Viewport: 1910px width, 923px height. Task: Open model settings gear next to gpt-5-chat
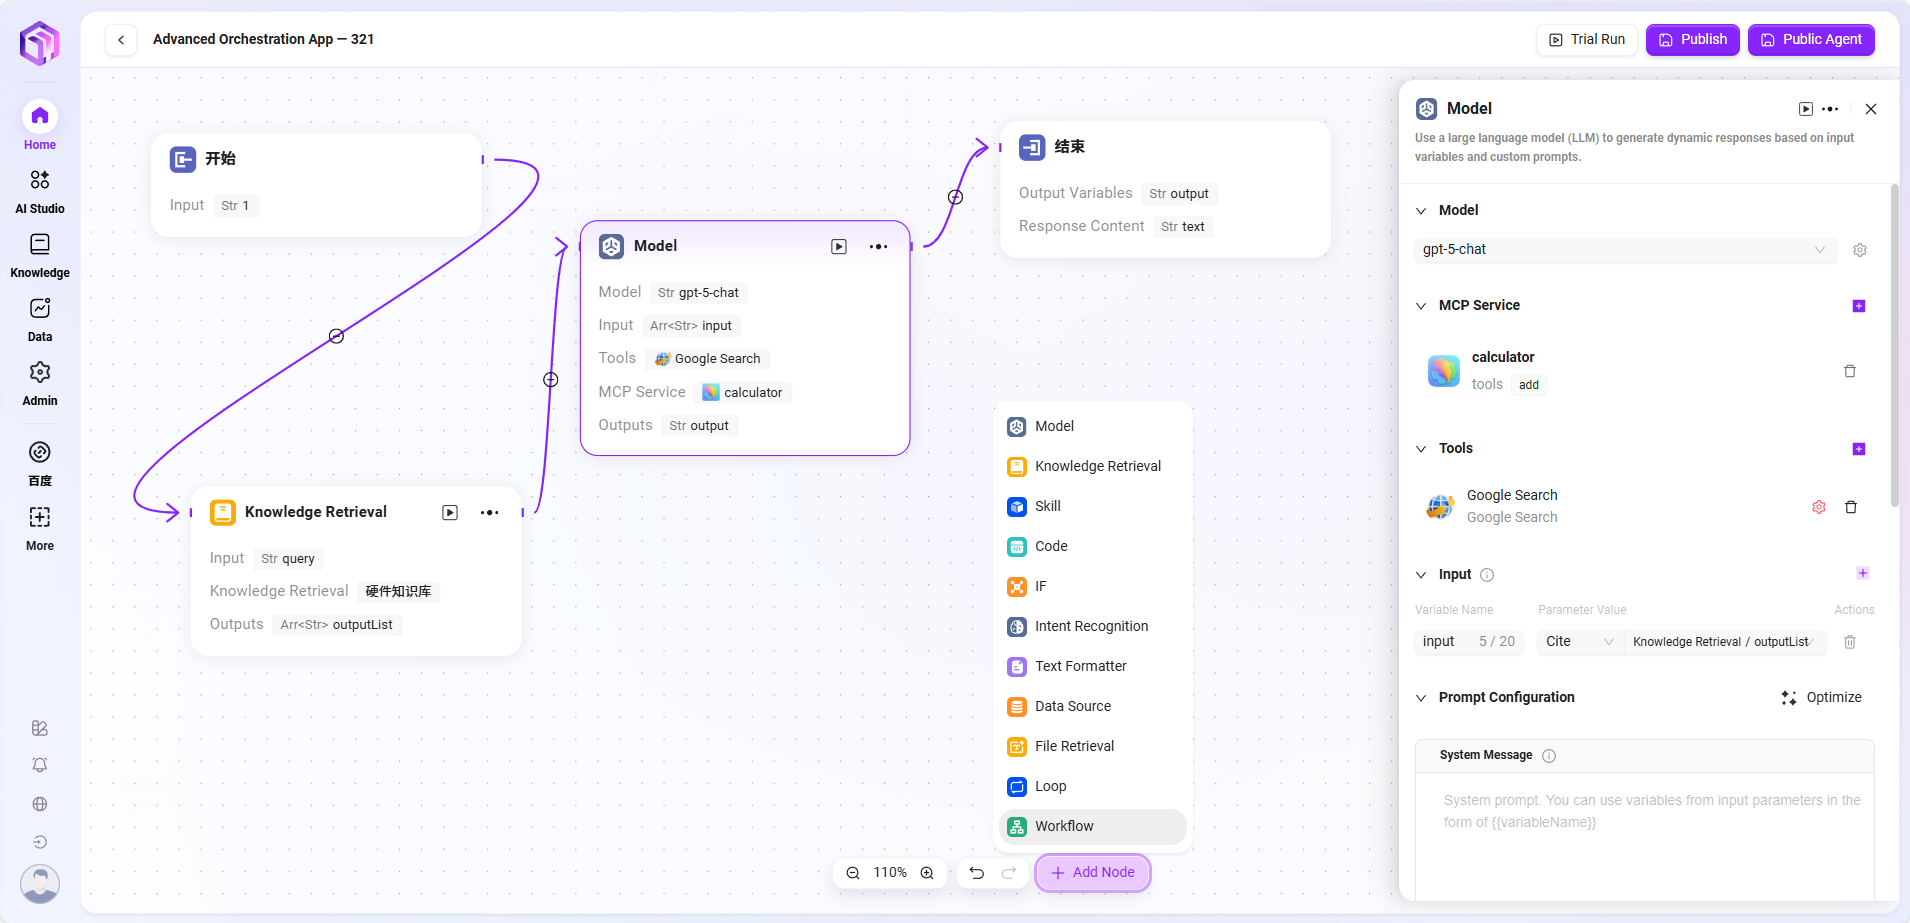pyautogui.click(x=1860, y=250)
